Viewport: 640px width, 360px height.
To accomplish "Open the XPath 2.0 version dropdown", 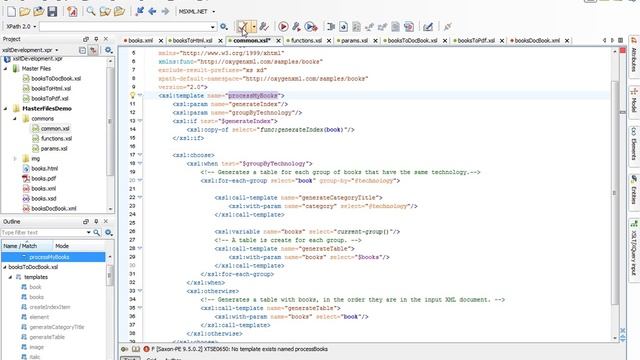I will 21,27.
